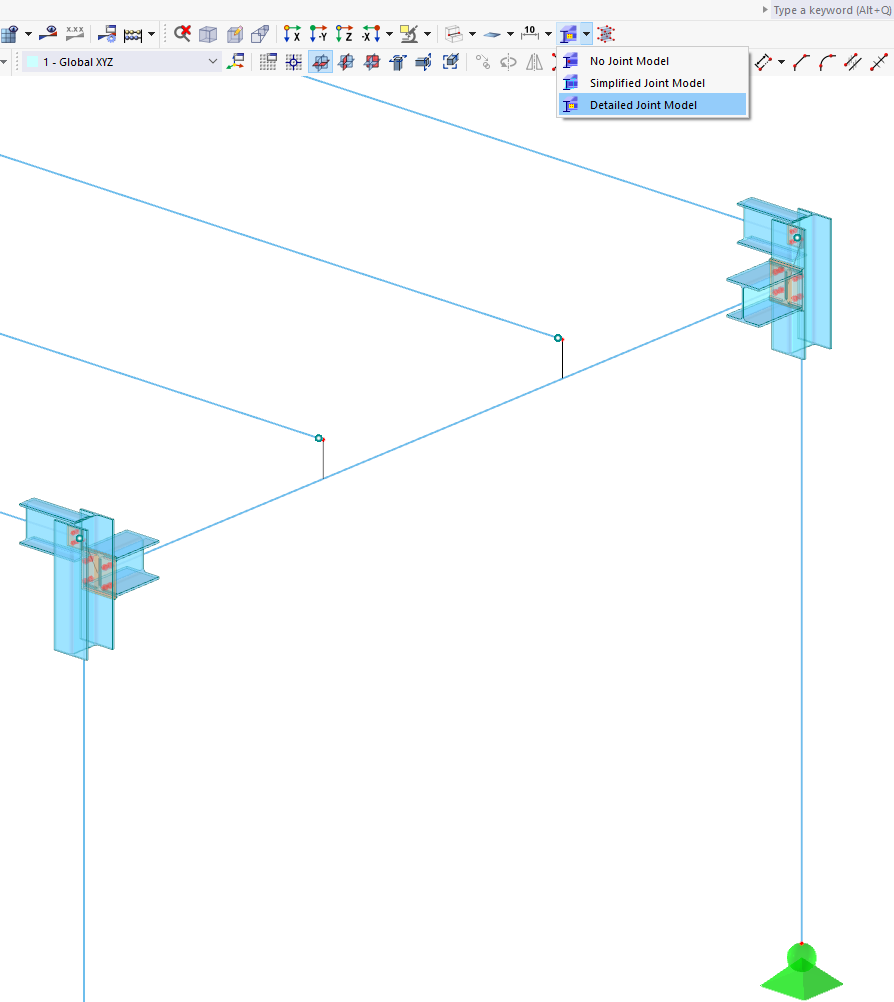Image resolution: width=894 pixels, height=1002 pixels.
Task: Select the view in -Y direction icon
Action: coord(318,33)
